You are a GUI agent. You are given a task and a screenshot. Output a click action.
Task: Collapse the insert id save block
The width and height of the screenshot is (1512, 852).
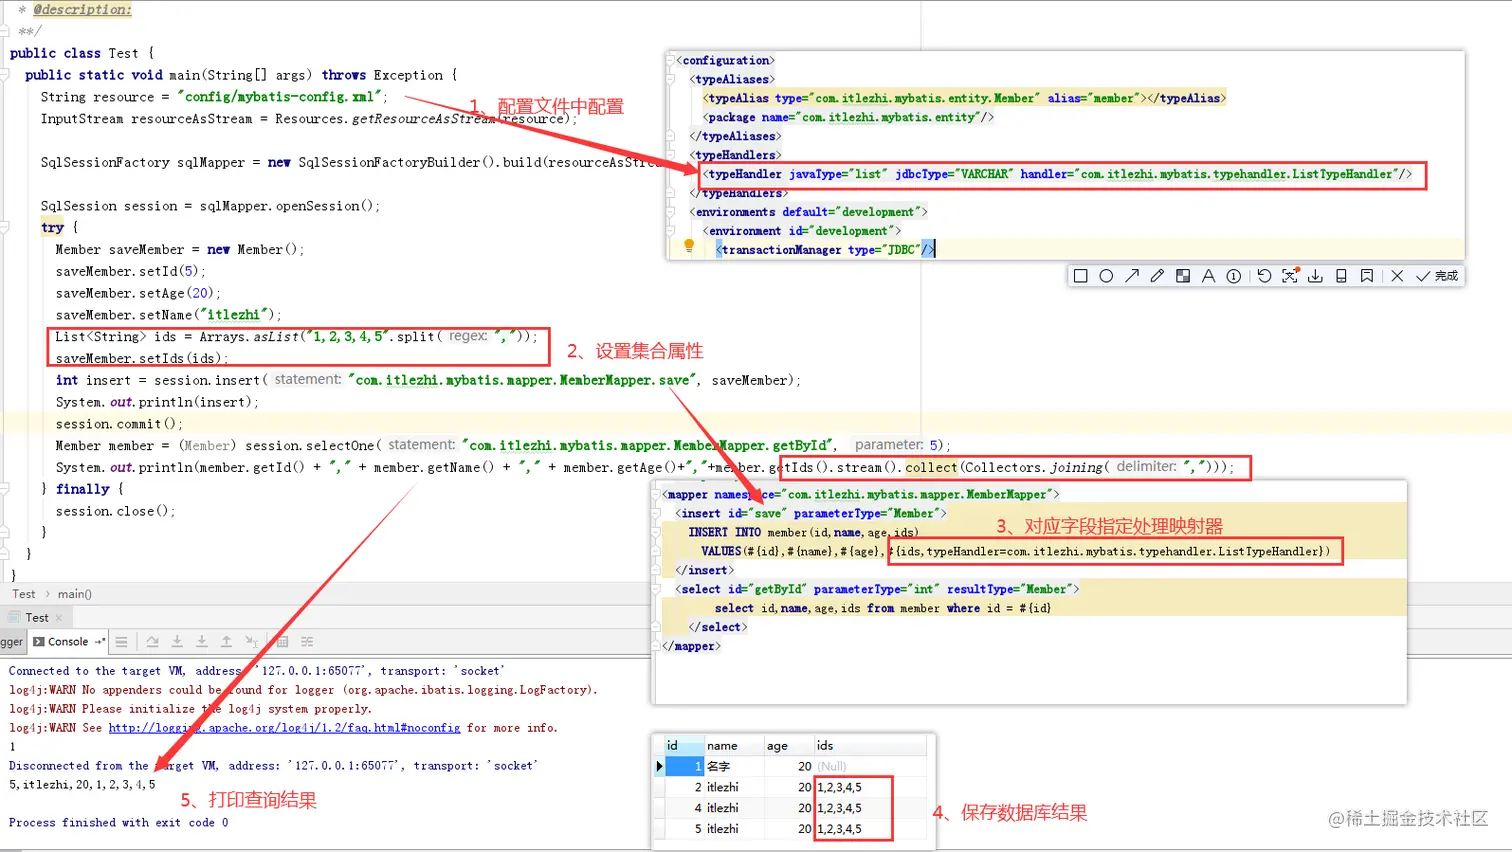658,514
